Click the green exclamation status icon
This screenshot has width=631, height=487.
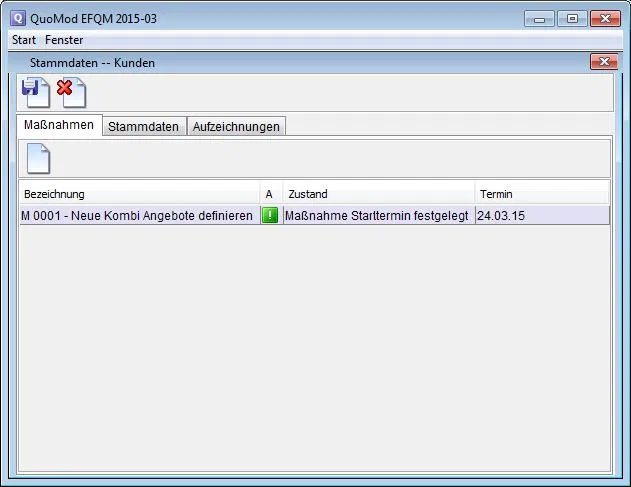point(270,215)
